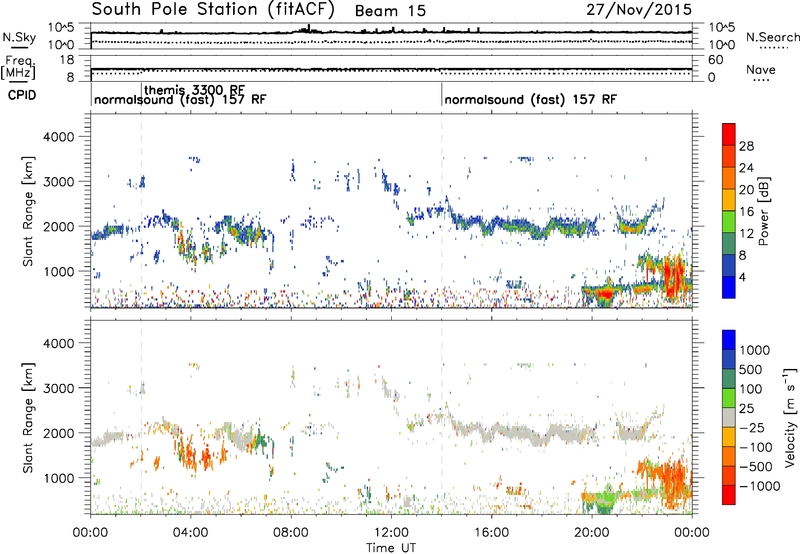This screenshot has height=554, width=800.
Task: Click 'Slant Range [km]' label of power panel
Action: pyautogui.click(x=28, y=211)
